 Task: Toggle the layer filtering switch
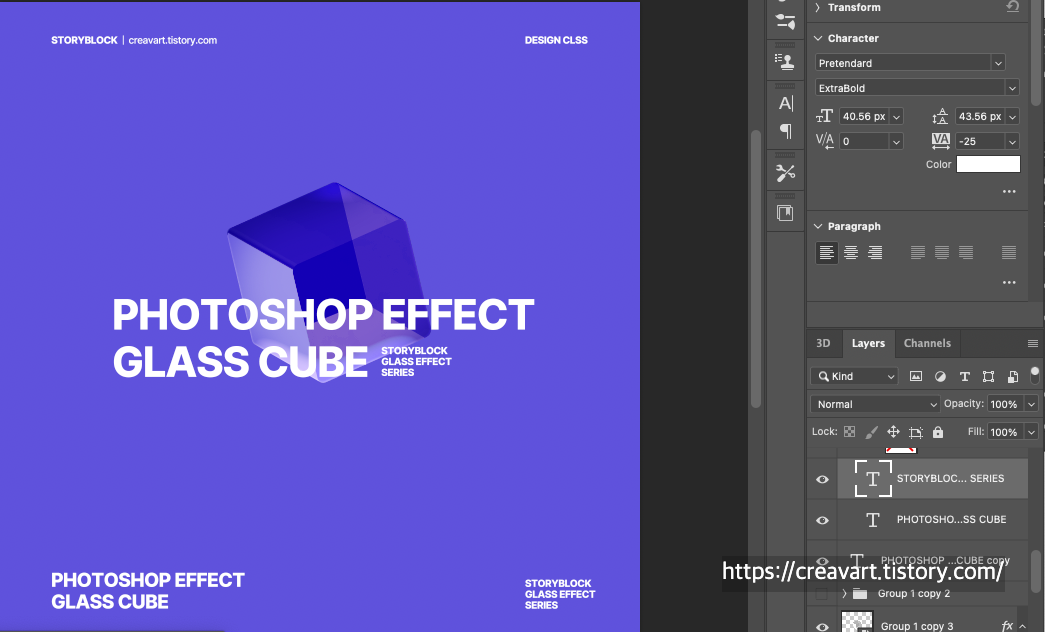[1034, 375]
